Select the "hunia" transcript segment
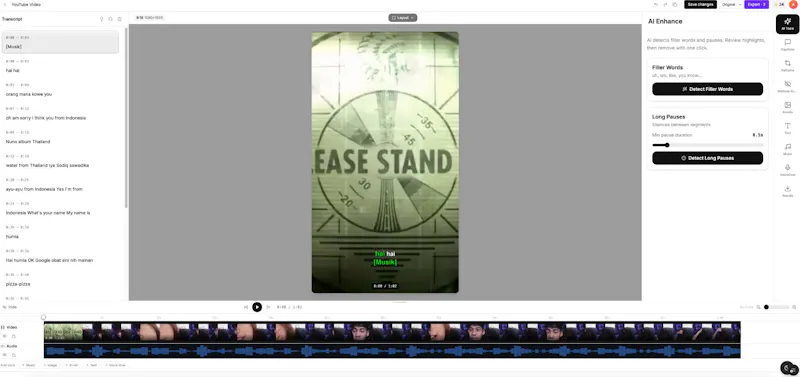The height and width of the screenshot is (377, 800). (60, 232)
